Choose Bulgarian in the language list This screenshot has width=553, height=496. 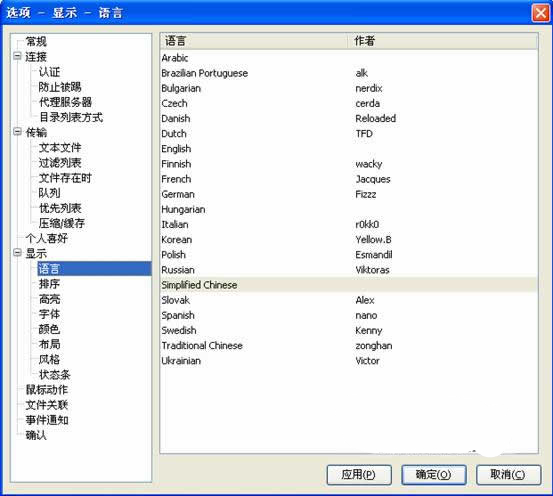(x=181, y=88)
